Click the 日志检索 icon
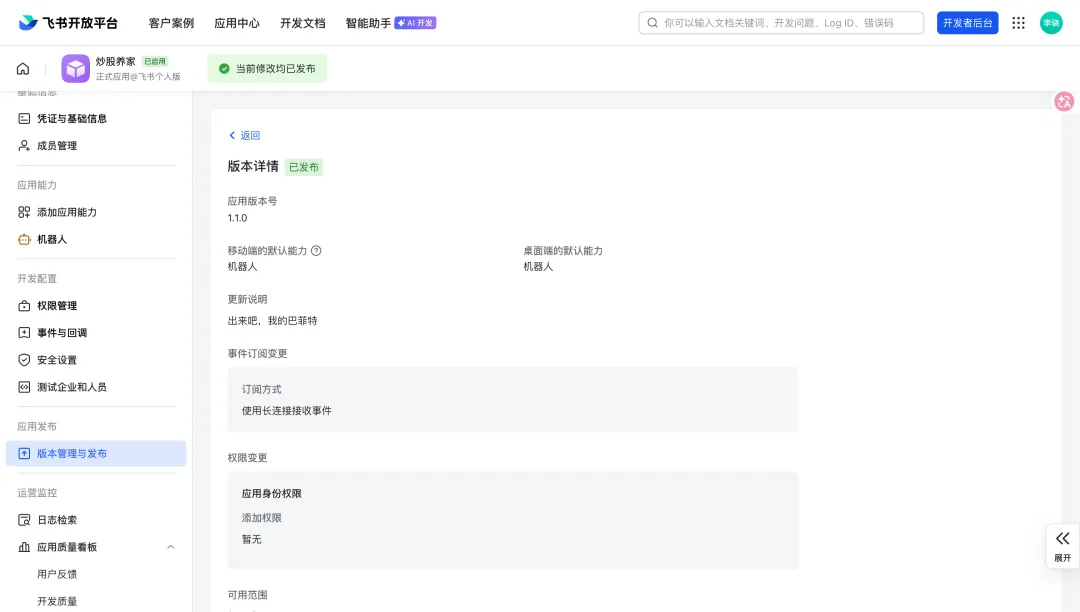This screenshot has height=612, width=1080. click(x=24, y=520)
